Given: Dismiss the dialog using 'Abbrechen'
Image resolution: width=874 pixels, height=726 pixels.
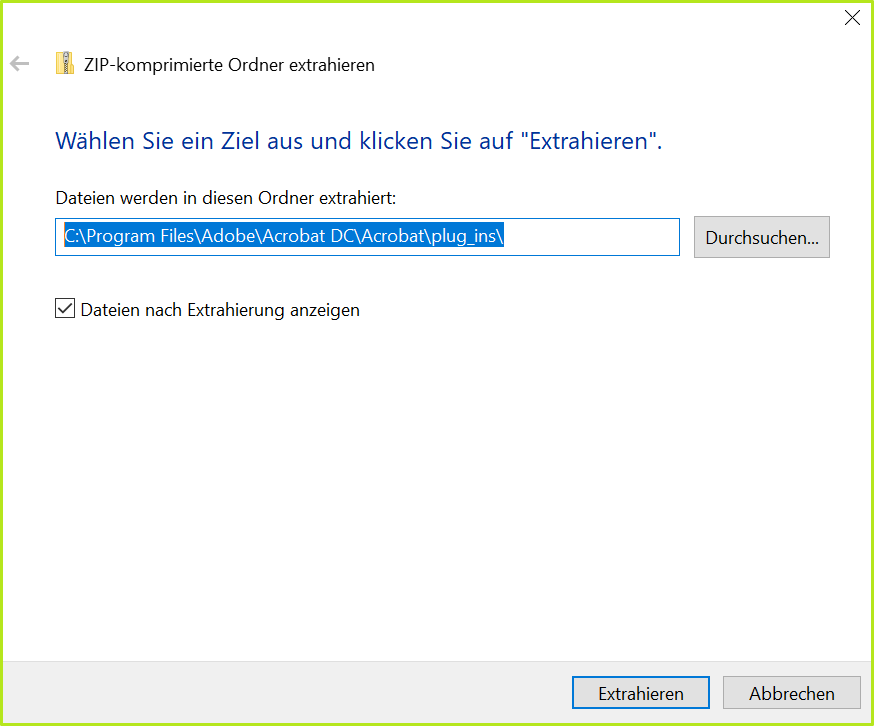Looking at the screenshot, I should click(791, 692).
